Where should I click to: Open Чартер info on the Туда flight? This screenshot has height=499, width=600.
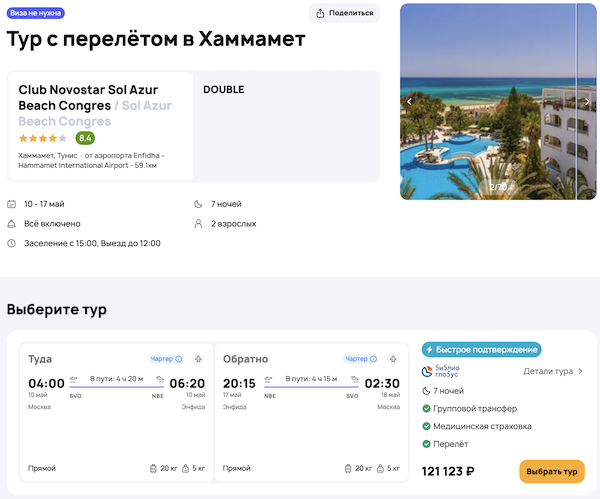pos(166,359)
